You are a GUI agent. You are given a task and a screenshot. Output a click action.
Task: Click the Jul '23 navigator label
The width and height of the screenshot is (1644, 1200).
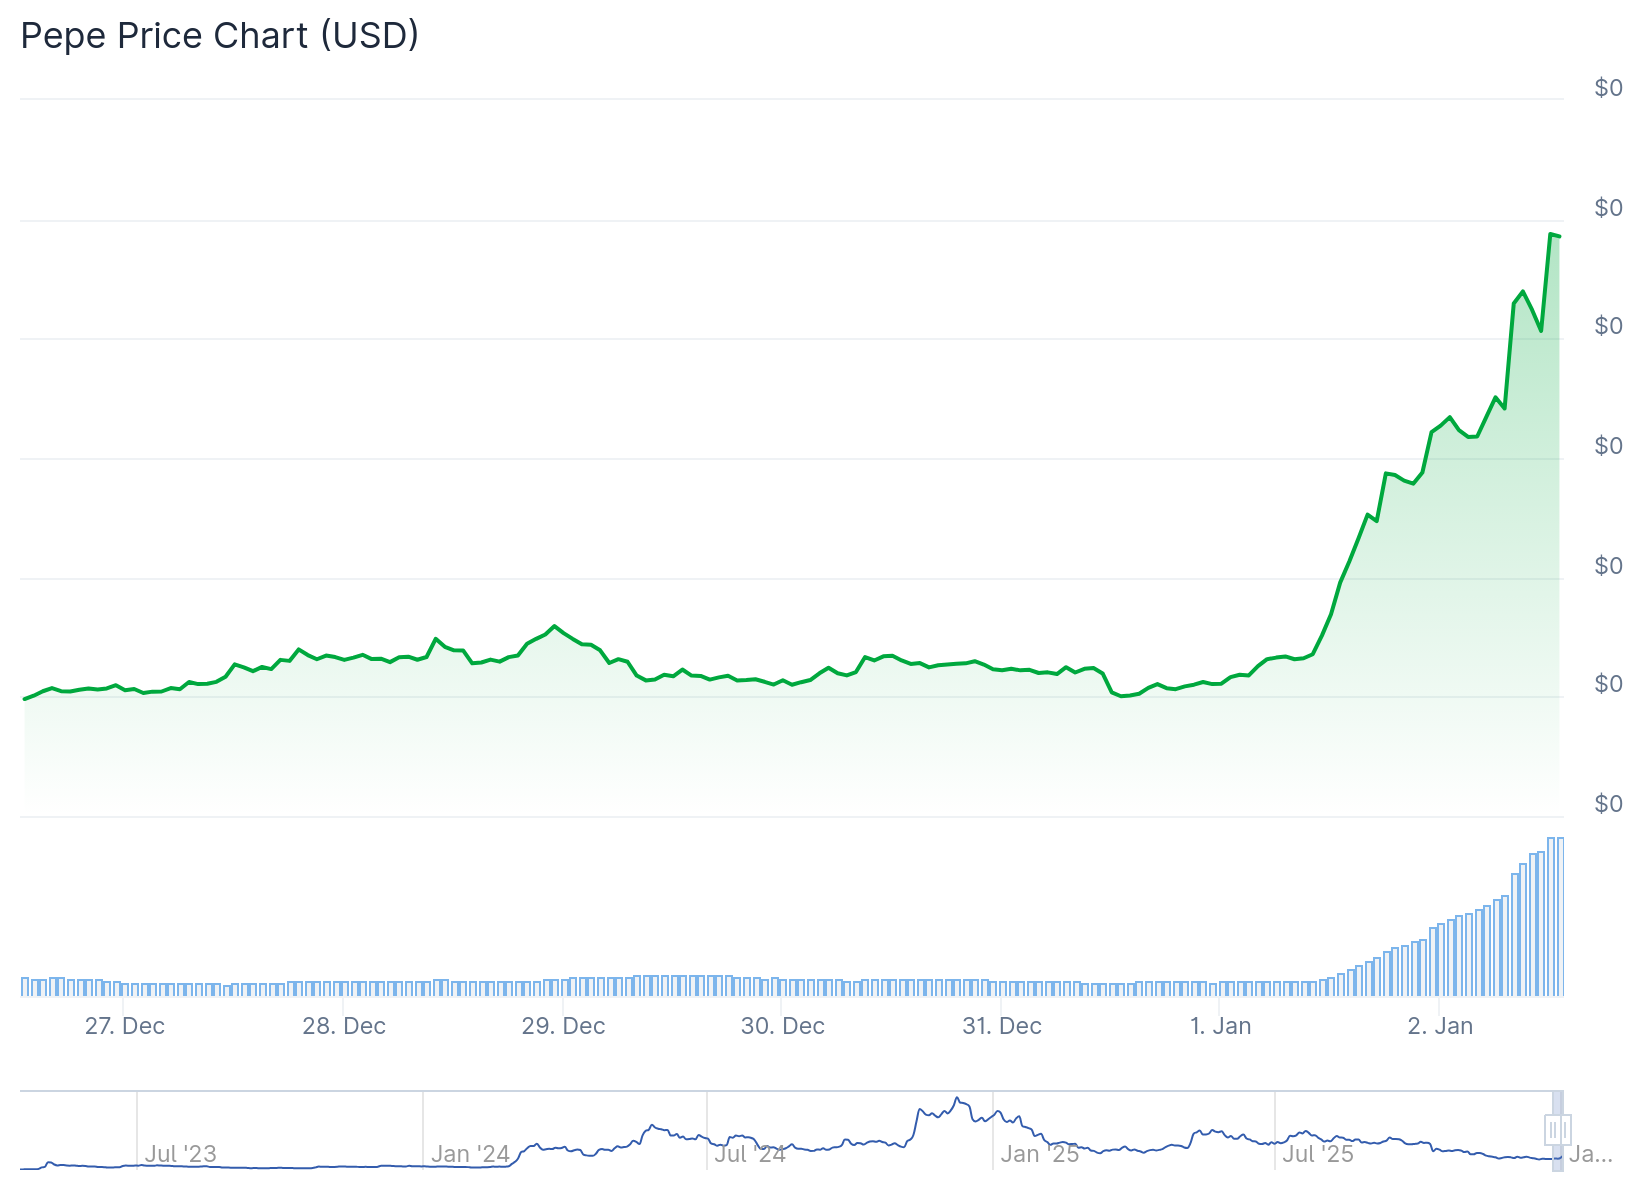(180, 1154)
